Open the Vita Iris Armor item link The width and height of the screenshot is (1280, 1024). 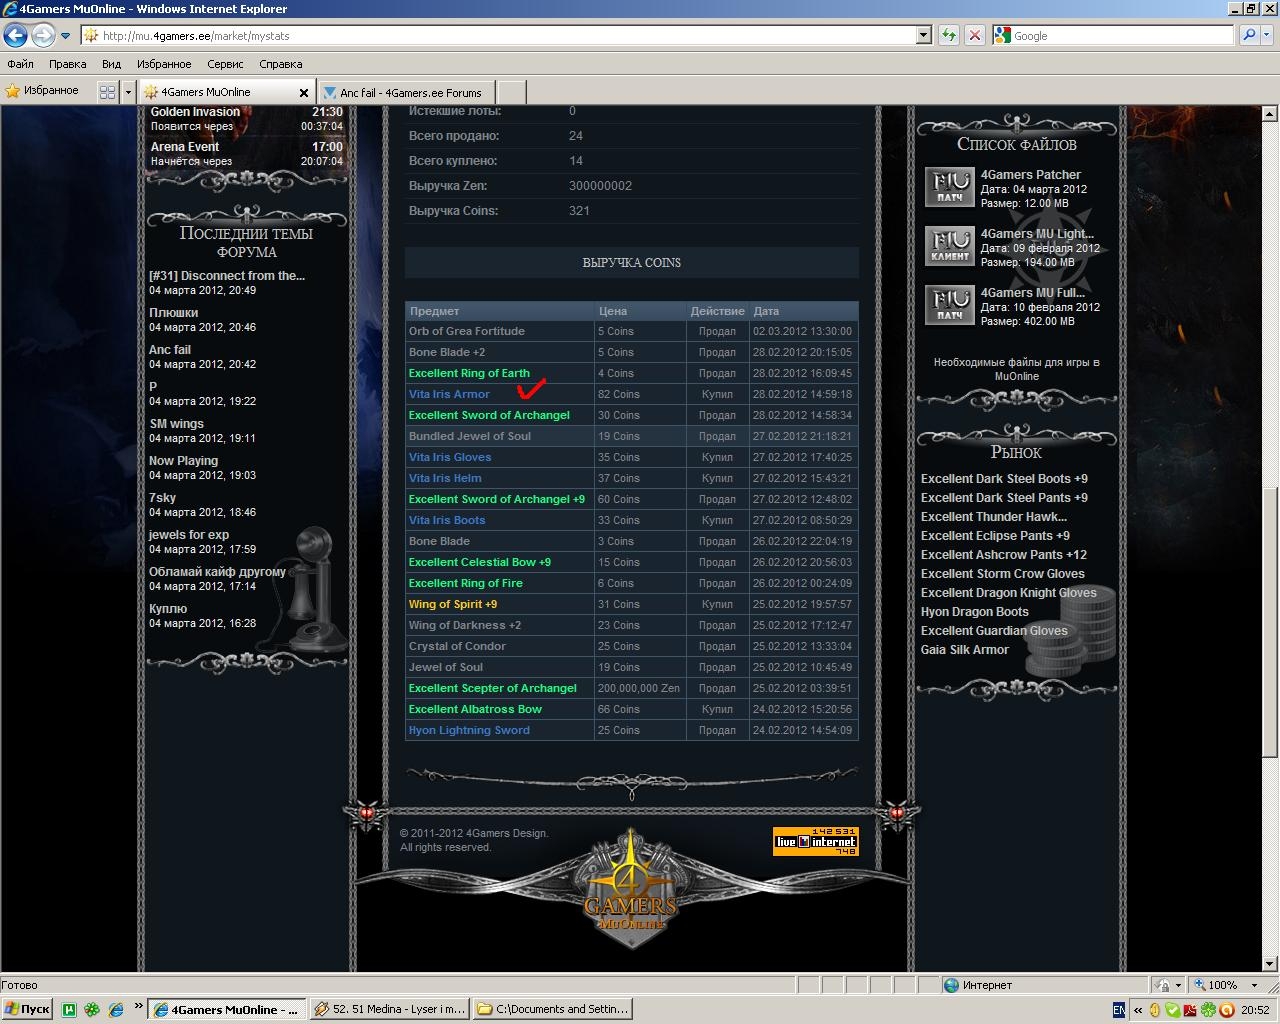(x=449, y=394)
